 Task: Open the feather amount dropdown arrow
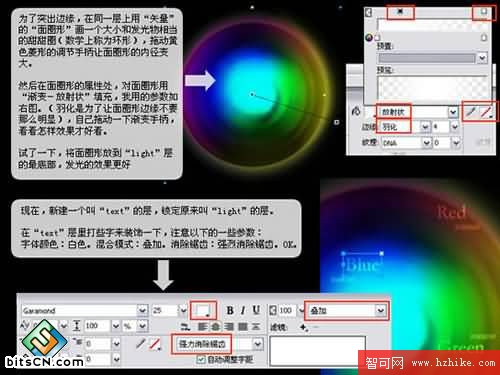pyautogui.click(x=455, y=127)
